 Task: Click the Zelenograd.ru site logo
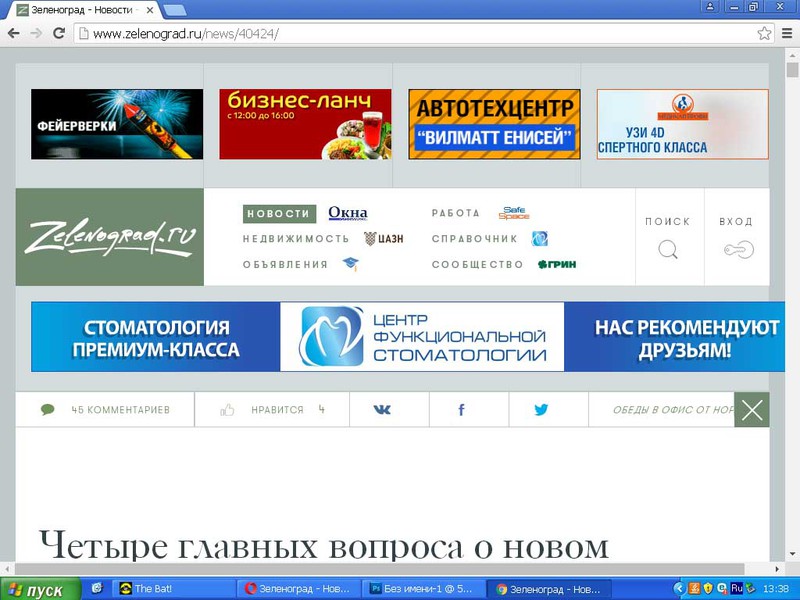pos(110,238)
